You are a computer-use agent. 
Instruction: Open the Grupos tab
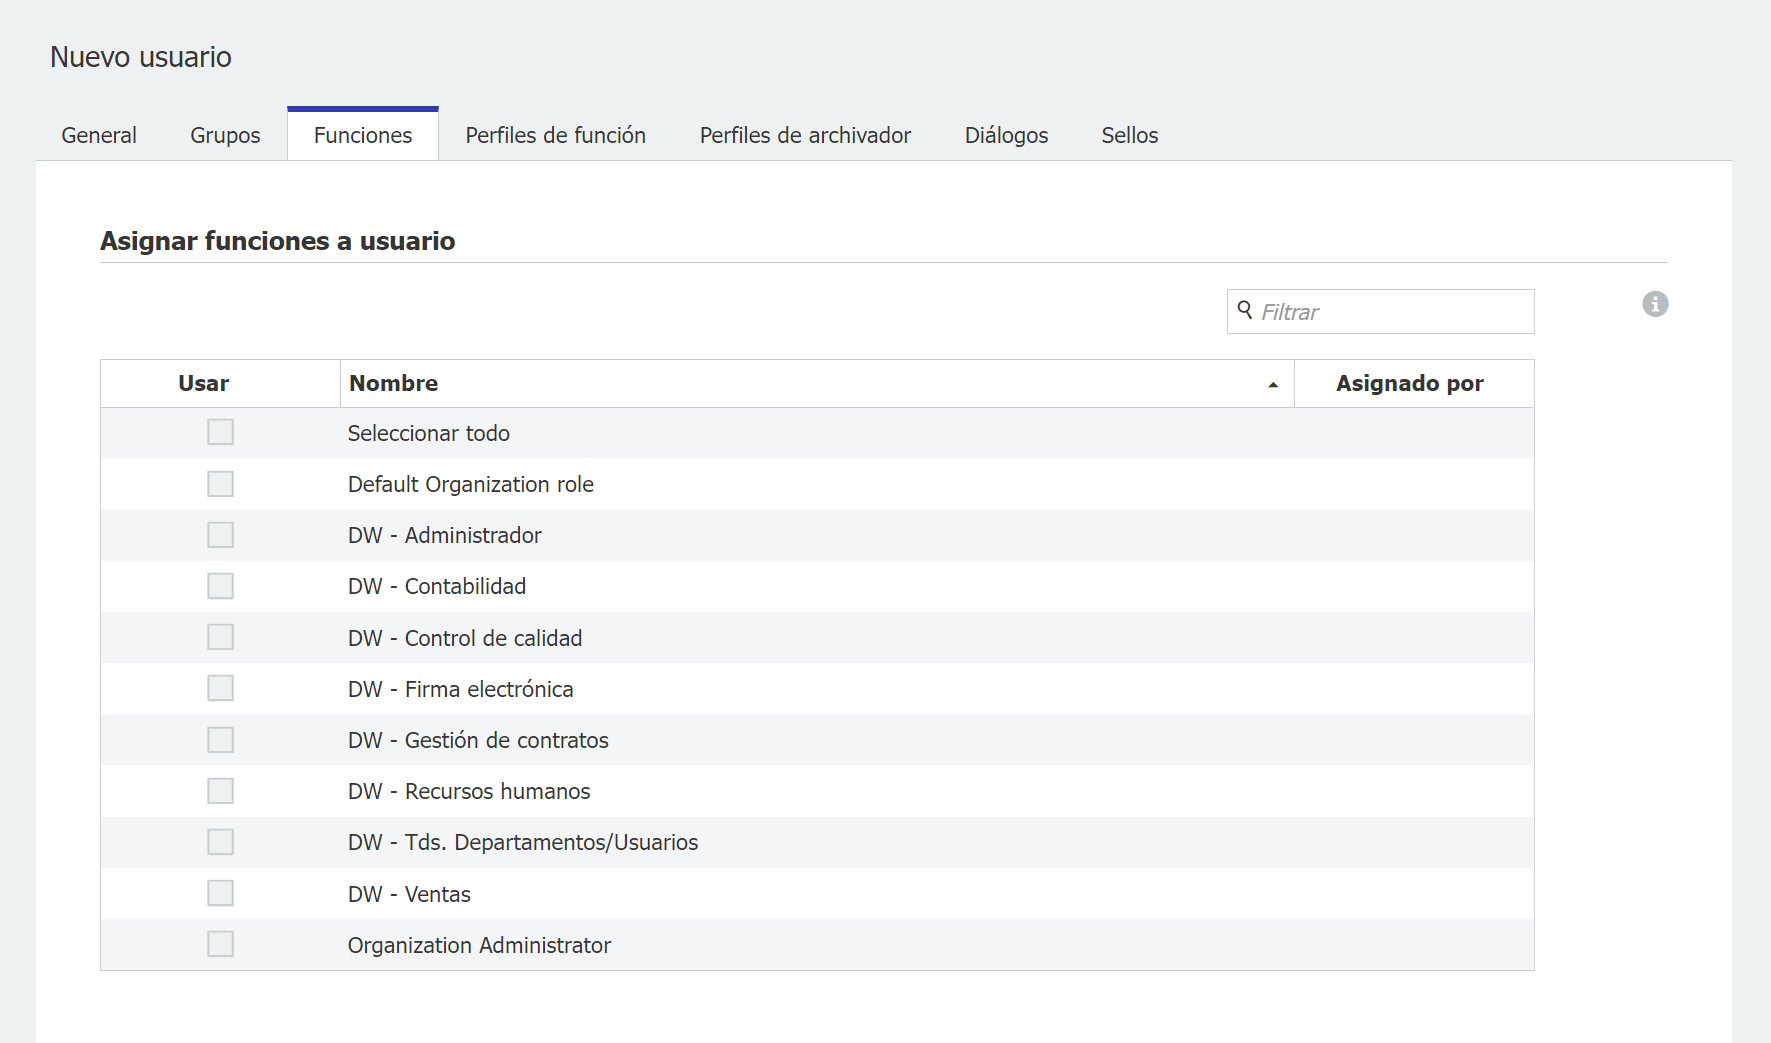coord(225,135)
